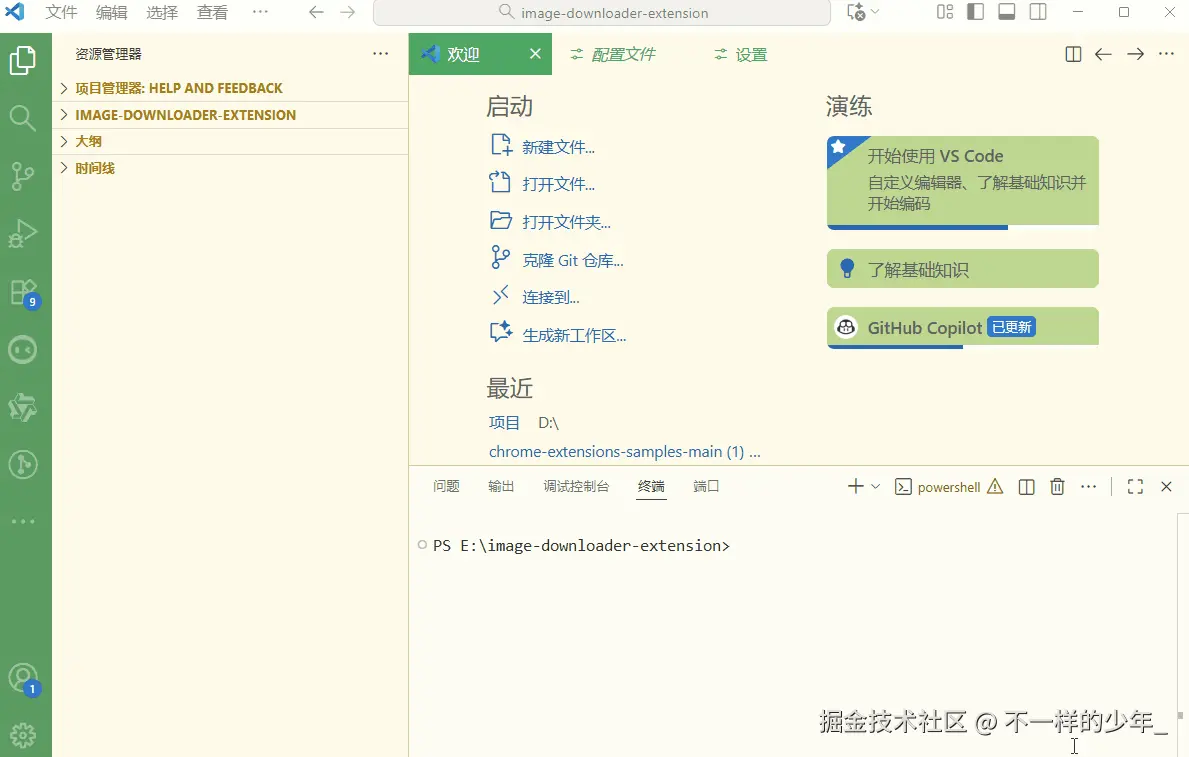
Task: Open the Extensions view with badge 9
Action: coord(24,293)
